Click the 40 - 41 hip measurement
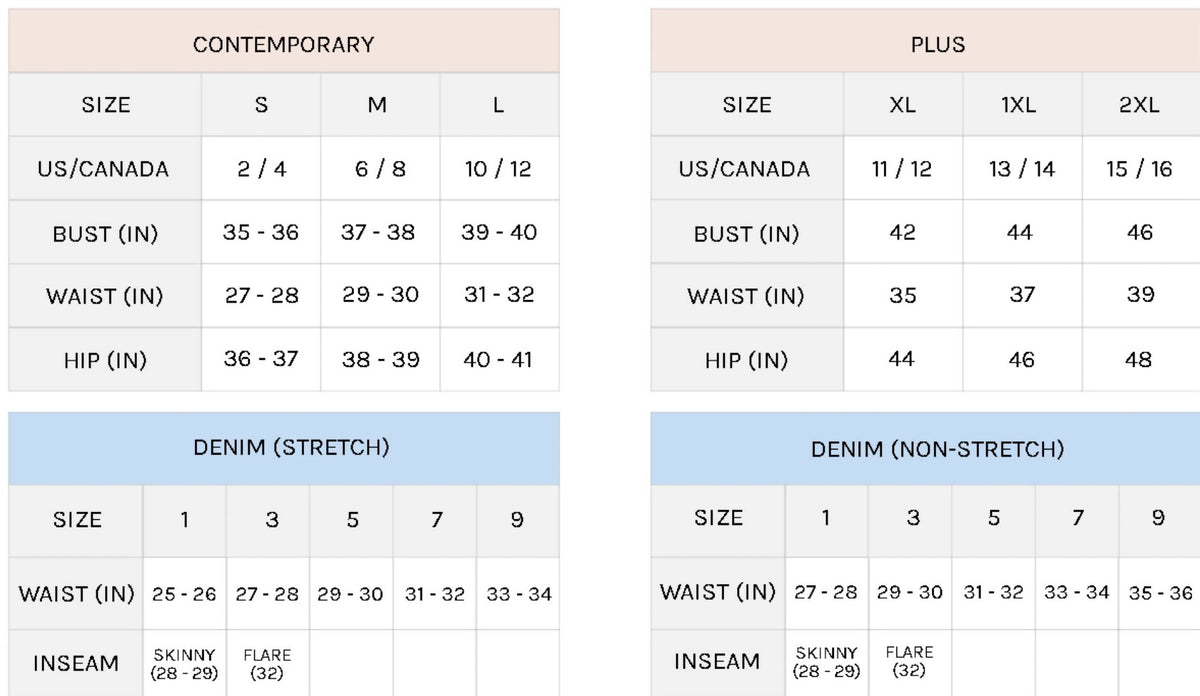 pyautogui.click(x=497, y=359)
